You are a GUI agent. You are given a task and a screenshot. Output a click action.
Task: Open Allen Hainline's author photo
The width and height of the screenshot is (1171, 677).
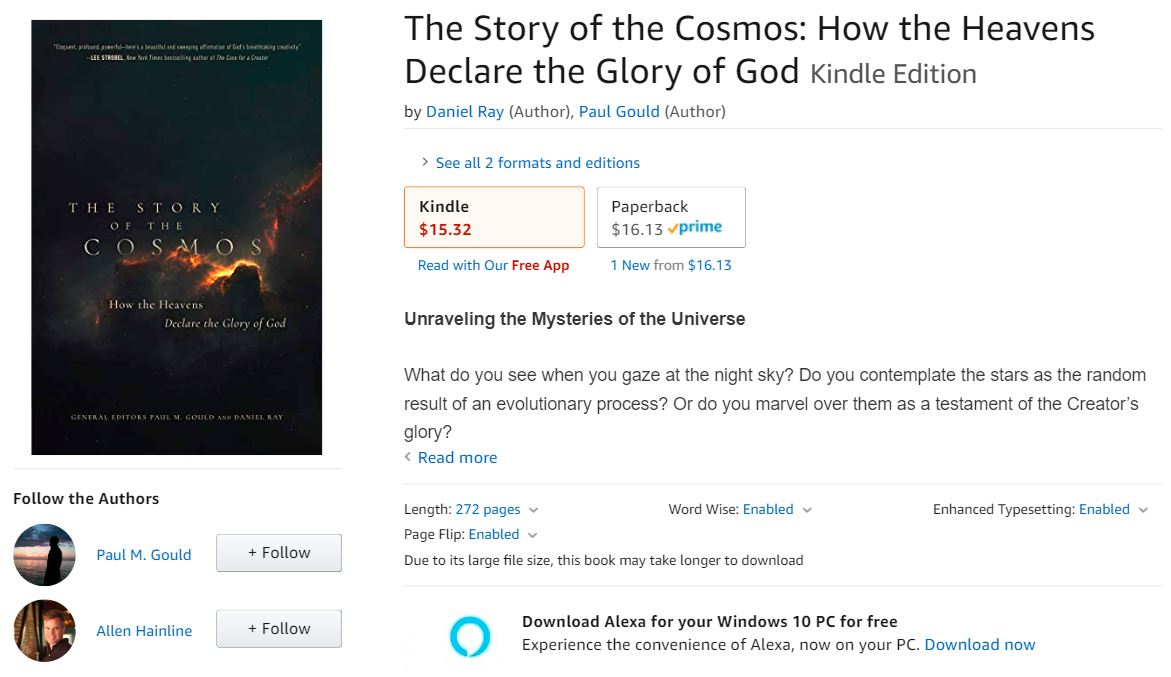(45, 630)
